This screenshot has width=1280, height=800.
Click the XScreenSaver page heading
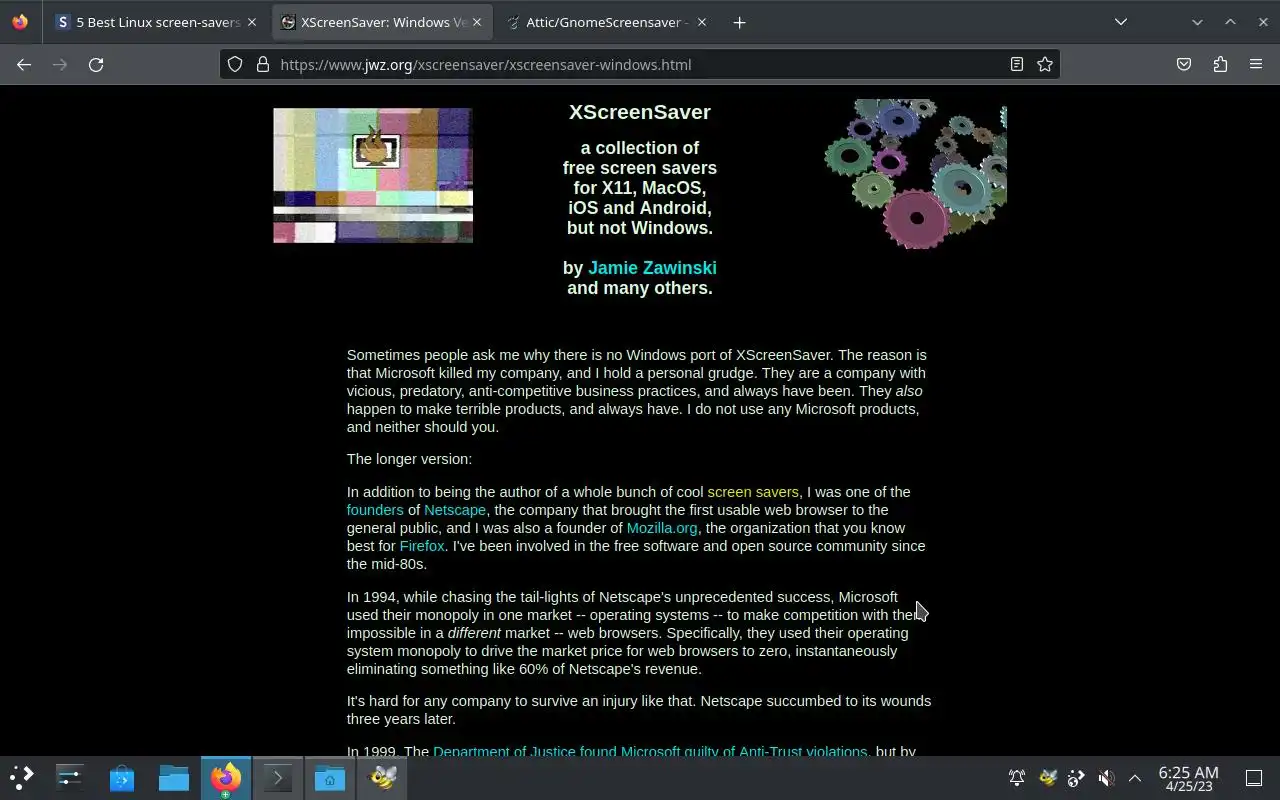click(640, 112)
